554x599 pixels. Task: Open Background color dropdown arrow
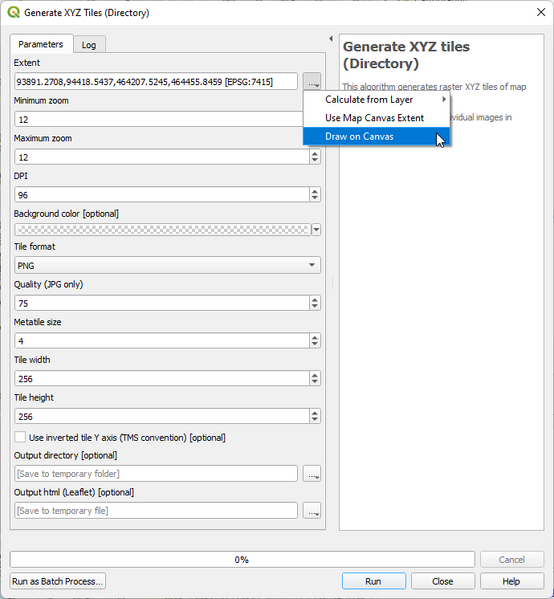[x=316, y=230]
